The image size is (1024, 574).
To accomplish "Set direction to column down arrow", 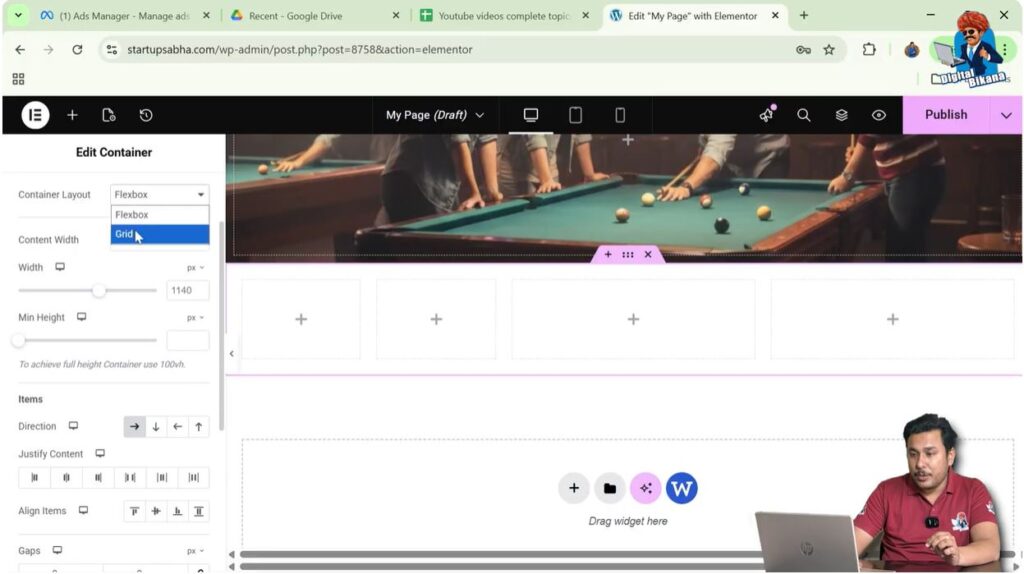I will coord(156,426).
